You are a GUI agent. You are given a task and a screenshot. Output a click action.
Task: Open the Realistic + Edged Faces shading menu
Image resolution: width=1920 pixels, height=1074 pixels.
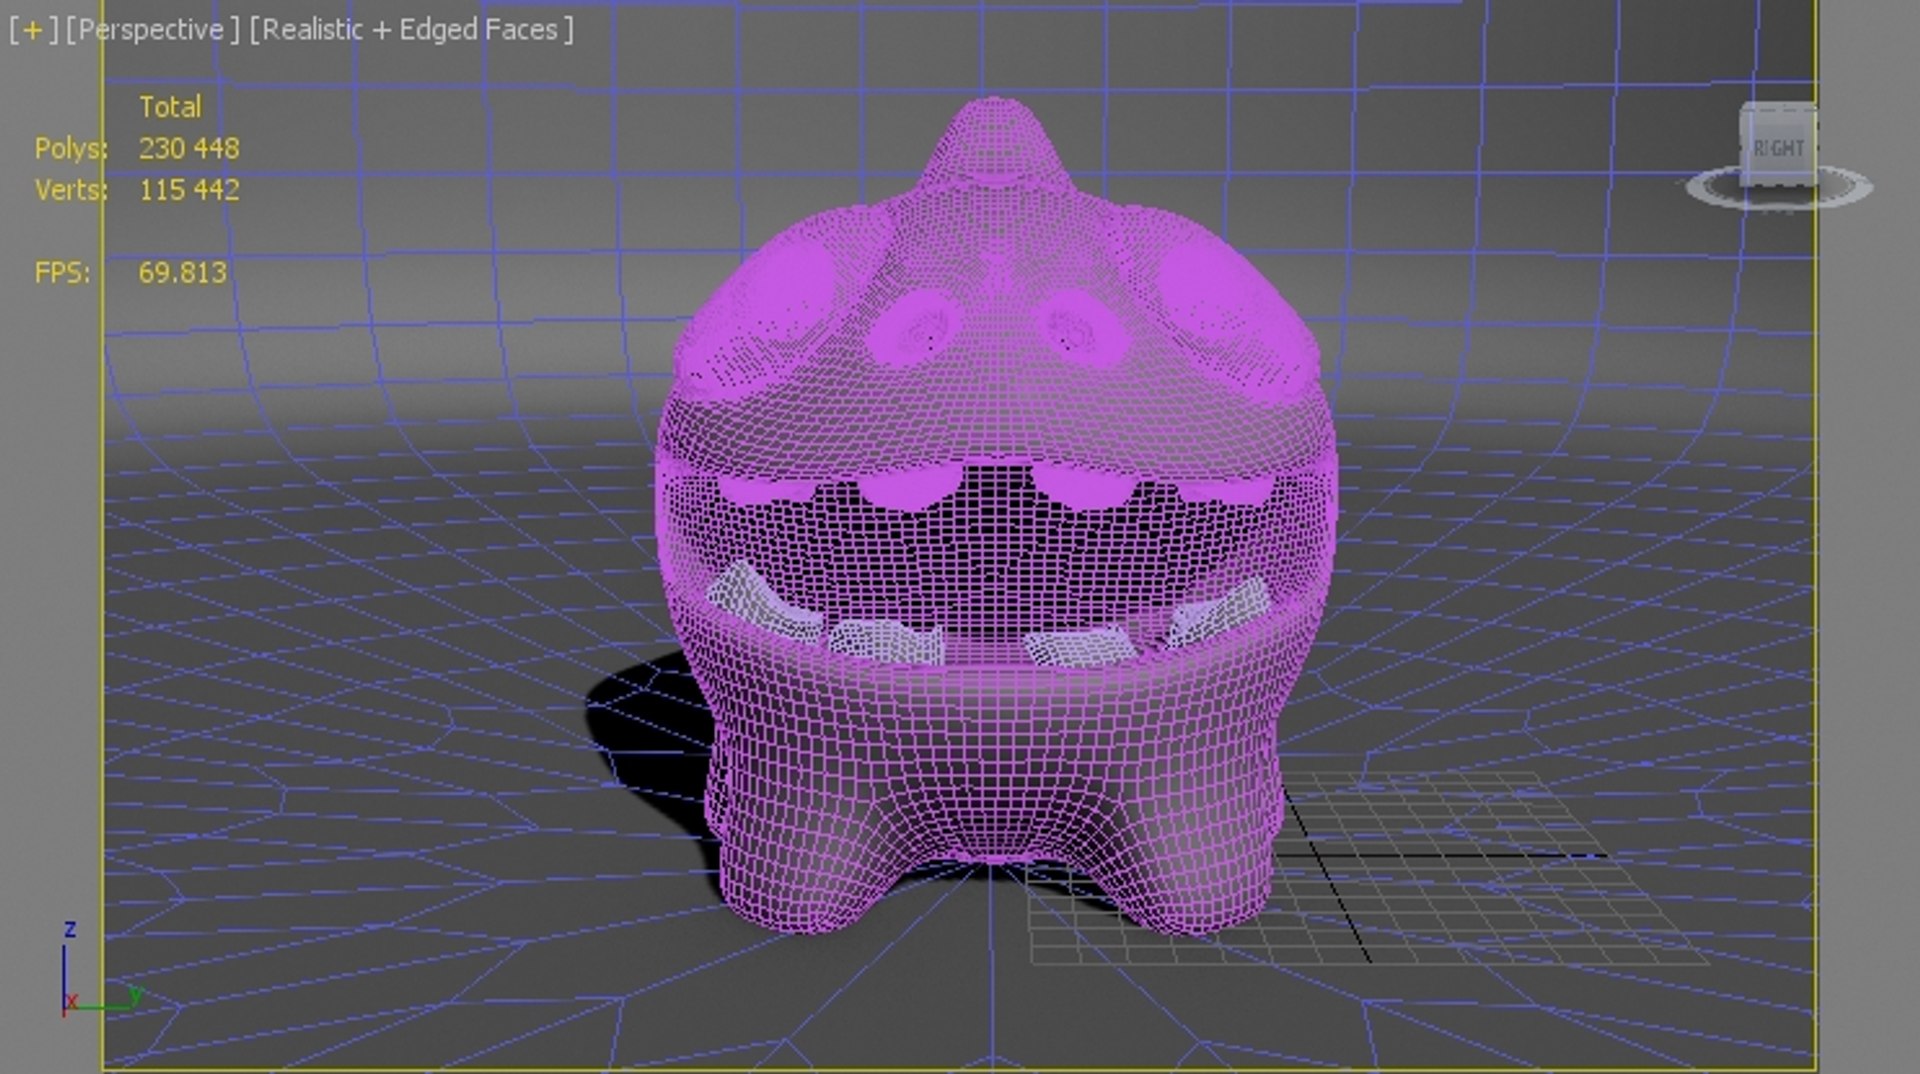pos(411,30)
